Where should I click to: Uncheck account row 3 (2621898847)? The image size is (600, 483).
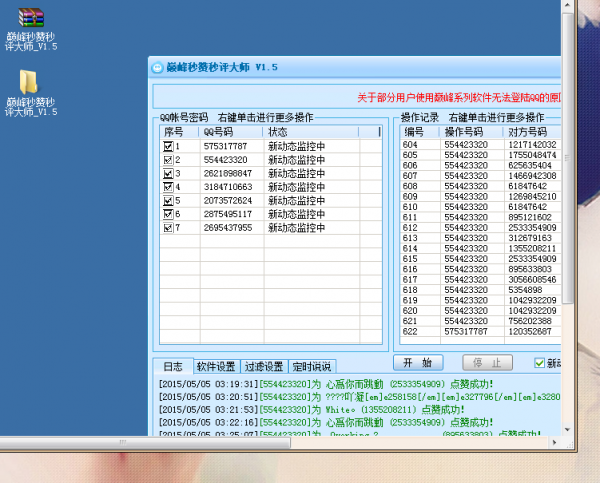click(x=168, y=173)
